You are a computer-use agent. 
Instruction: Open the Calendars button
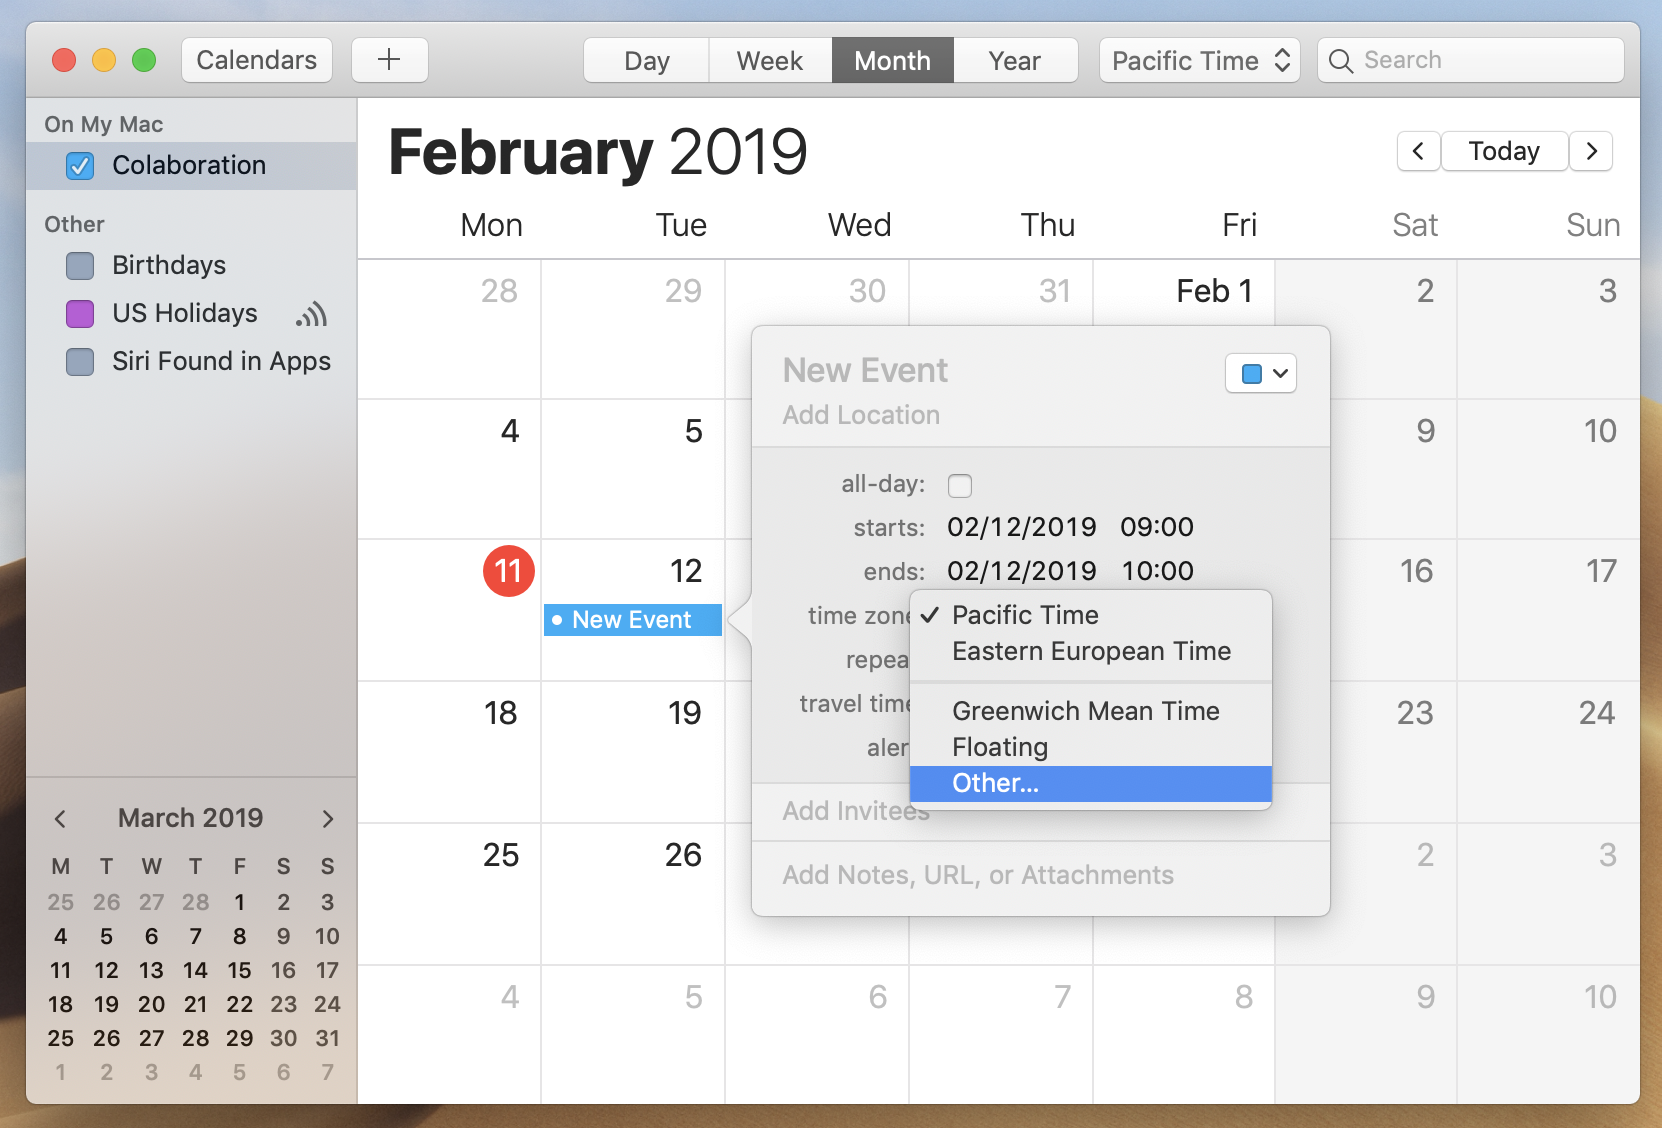point(256,61)
